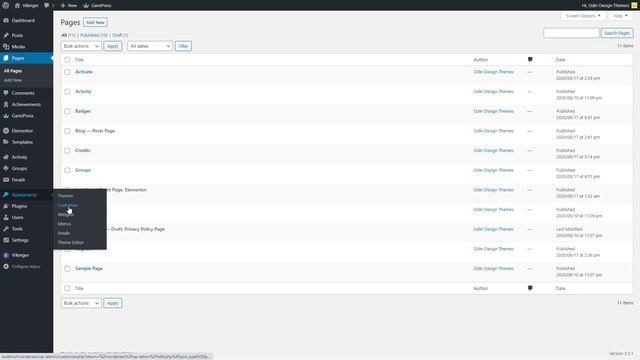Click the comments column icon in the table header
This screenshot has height=360, width=640.
coord(530,60)
